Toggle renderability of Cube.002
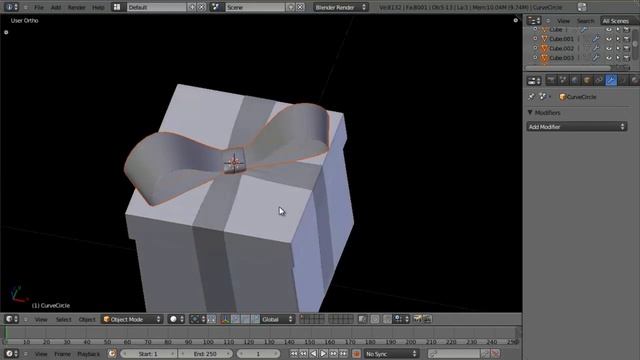Screen dimensions: 640x360 click(627, 48)
